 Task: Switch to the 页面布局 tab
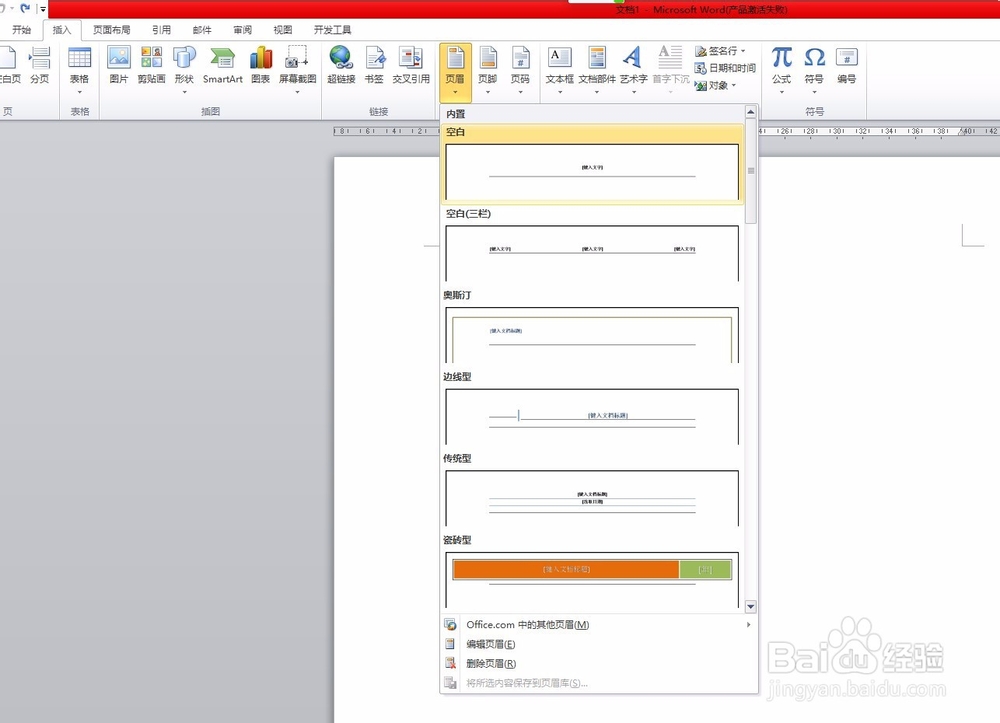coord(112,29)
